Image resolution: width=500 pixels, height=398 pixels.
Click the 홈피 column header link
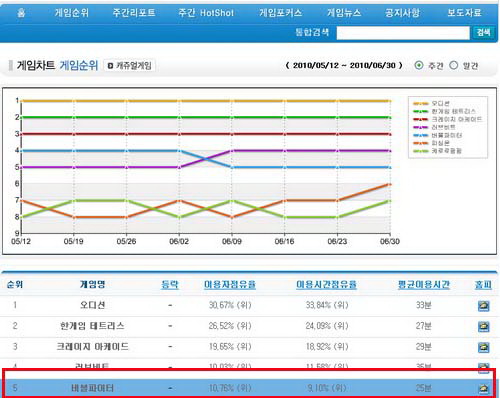click(x=483, y=284)
